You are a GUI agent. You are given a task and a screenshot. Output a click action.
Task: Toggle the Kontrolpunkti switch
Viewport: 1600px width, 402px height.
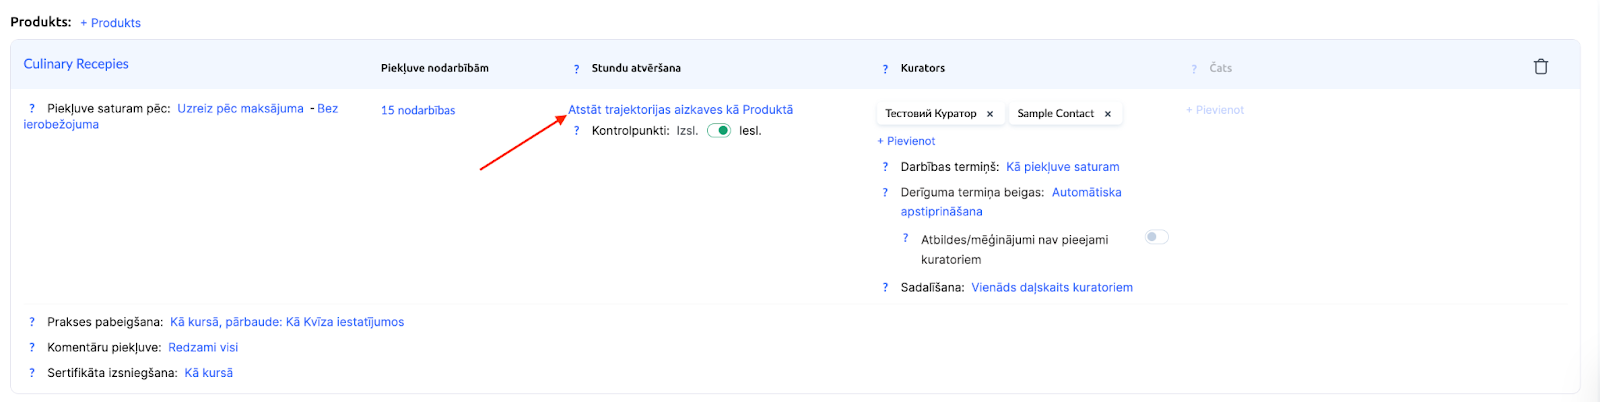pos(718,131)
